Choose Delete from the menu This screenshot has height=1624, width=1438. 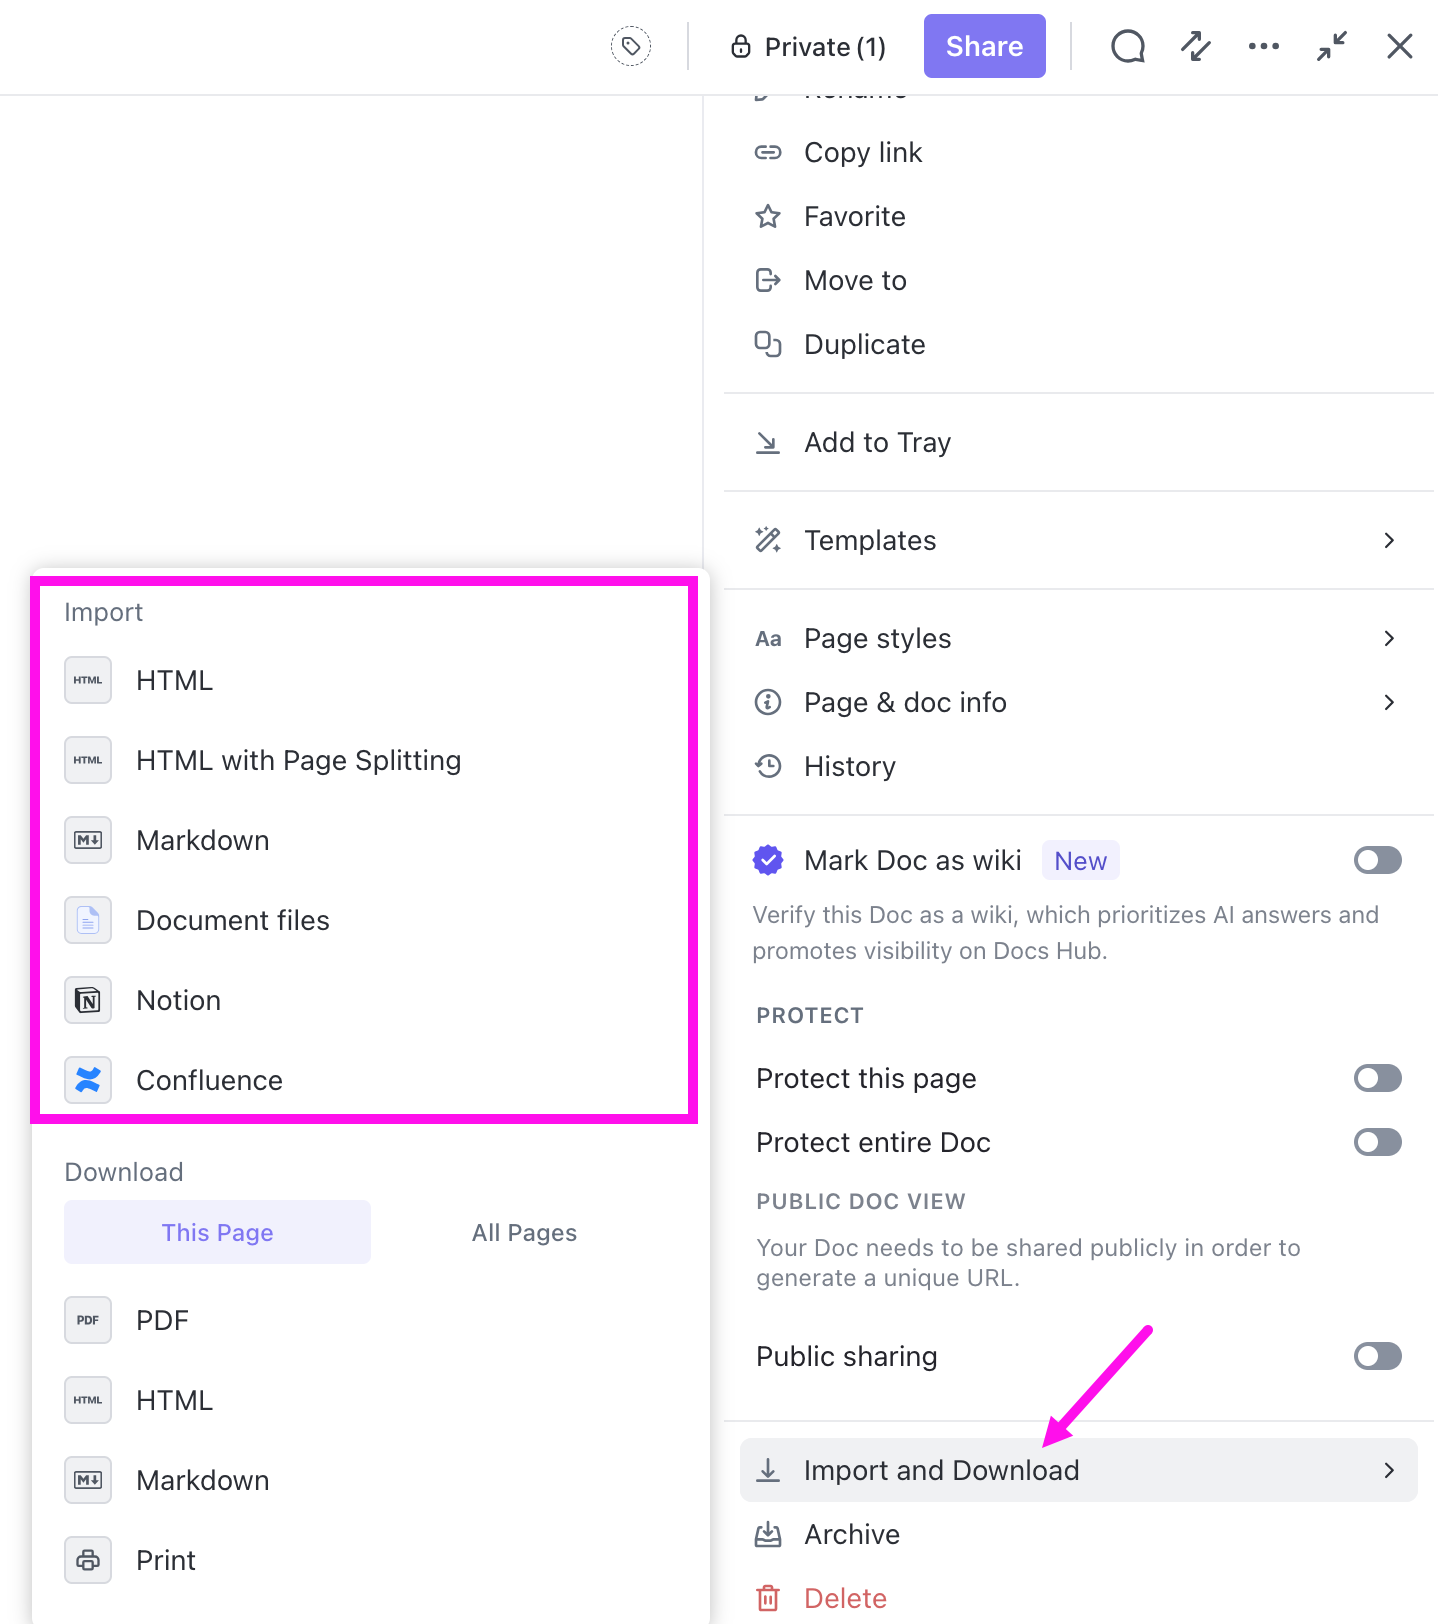(x=845, y=1598)
